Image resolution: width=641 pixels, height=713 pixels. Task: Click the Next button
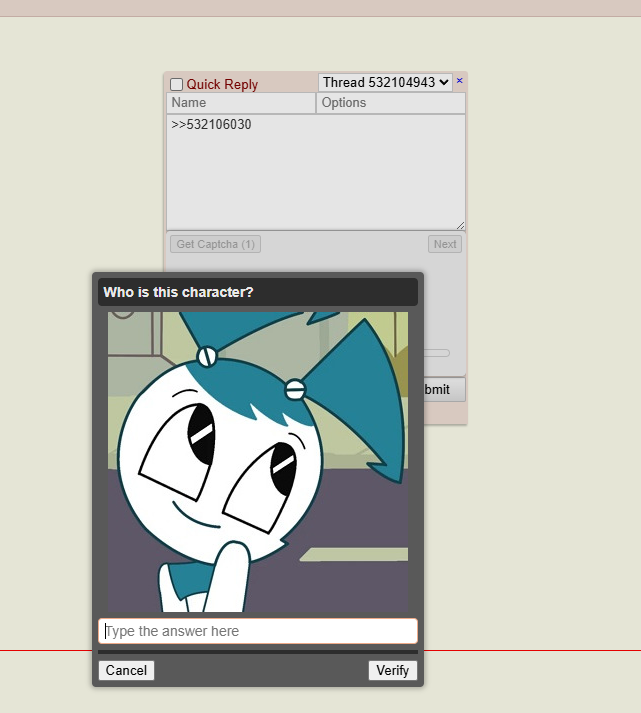pyautogui.click(x=445, y=244)
